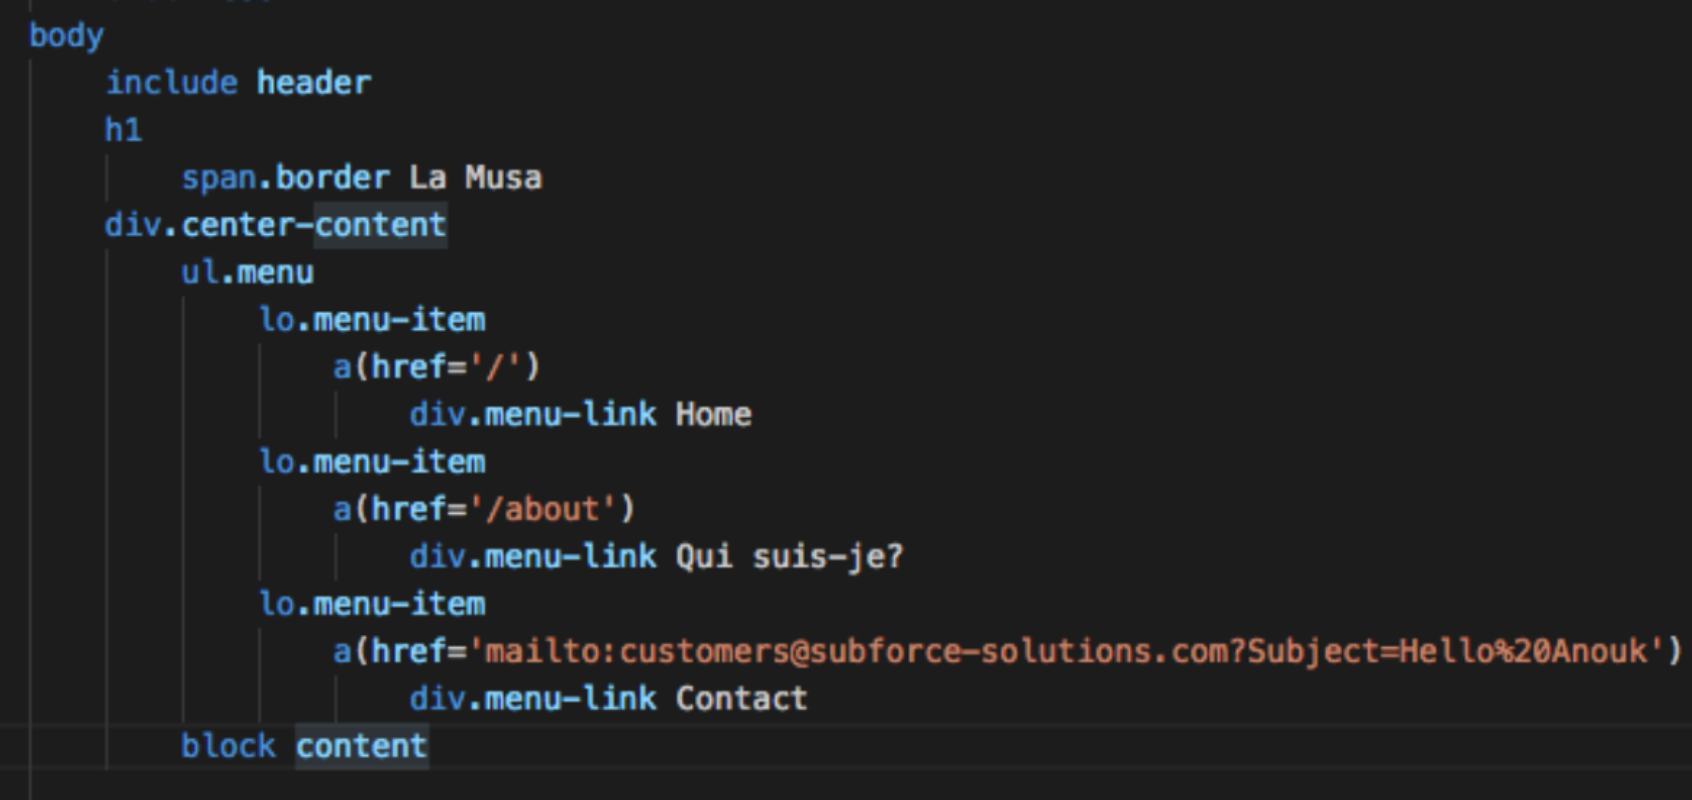Image resolution: width=1692 pixels, height=800 pixels.
Task: Click the 'body' tag line
Action: coord(66,36)
